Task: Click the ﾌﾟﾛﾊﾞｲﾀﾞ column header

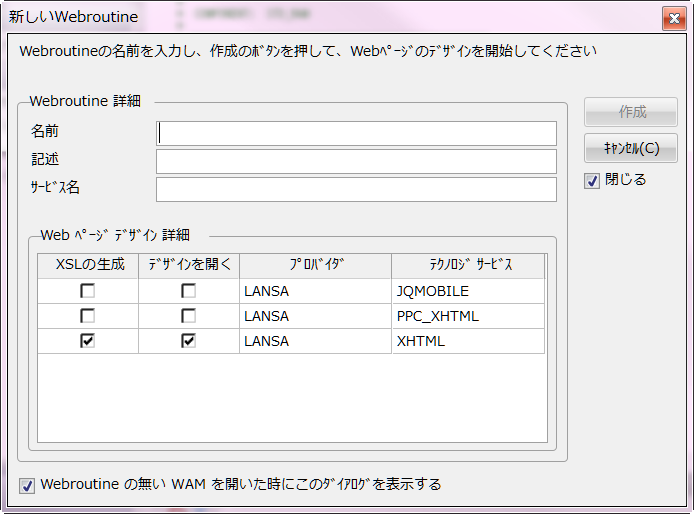Action: tap(315, 265)
